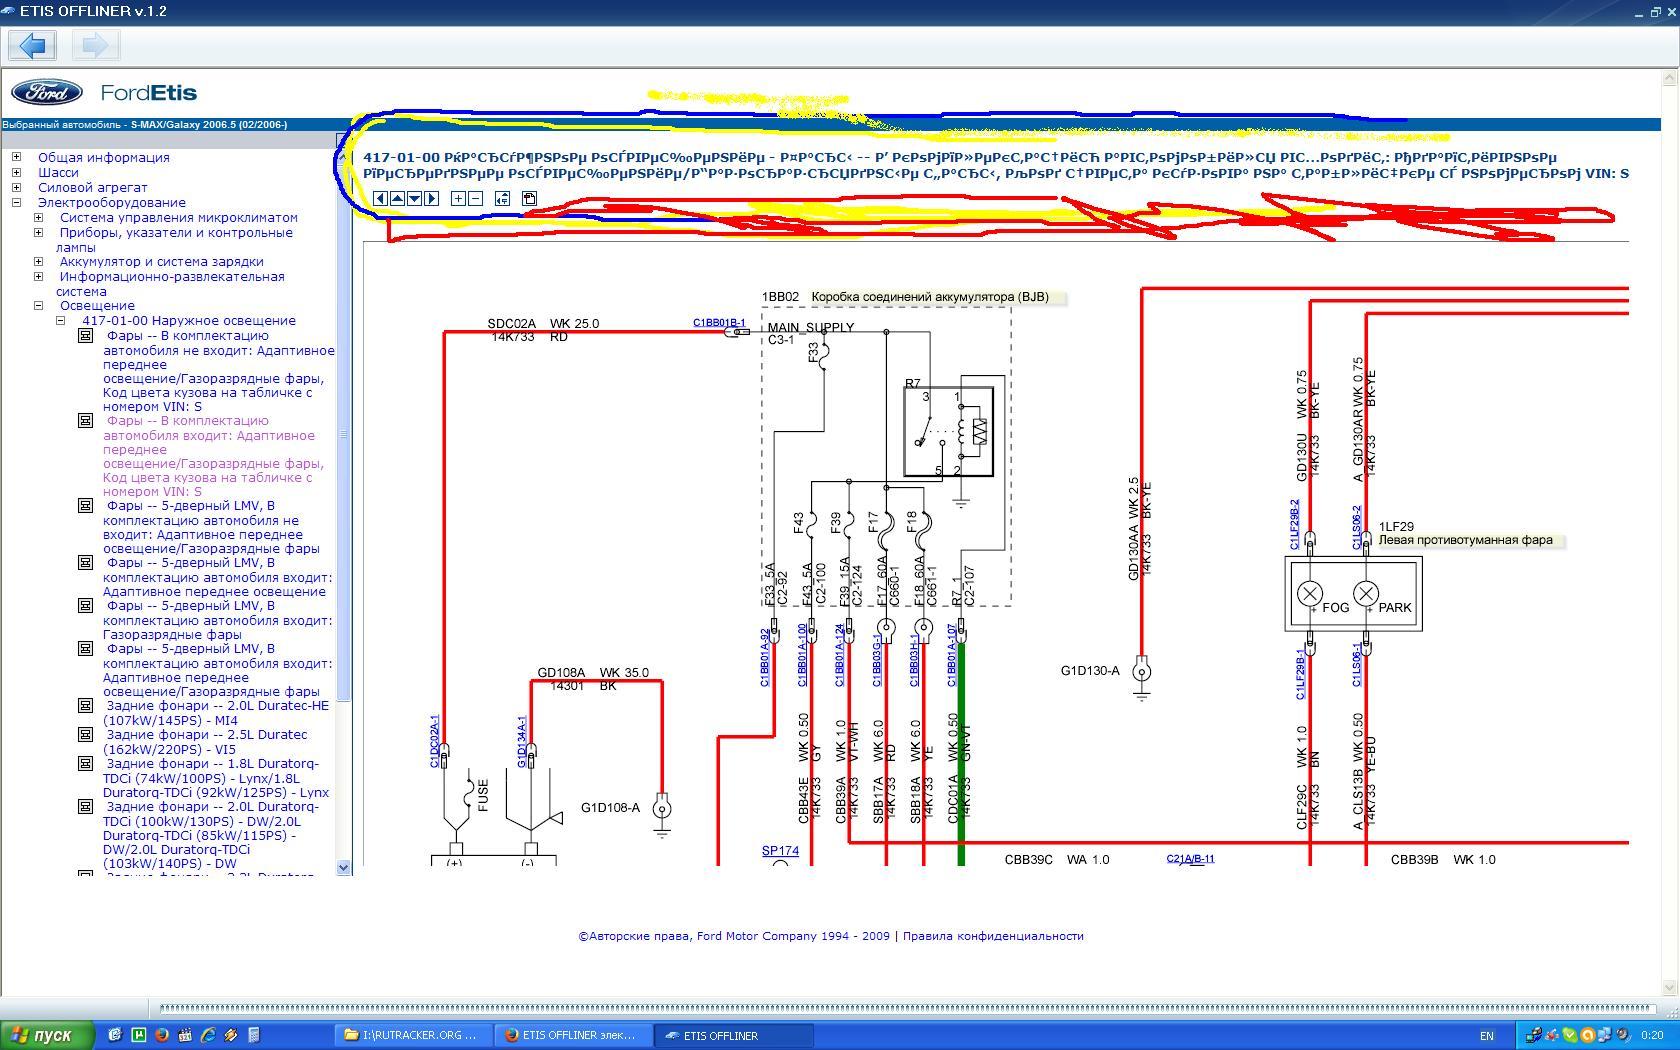Open Авторские права Ford Motor Company link
This screenshot has width=1680, height=1050.
pyautogui.click(x=734, y=936)
